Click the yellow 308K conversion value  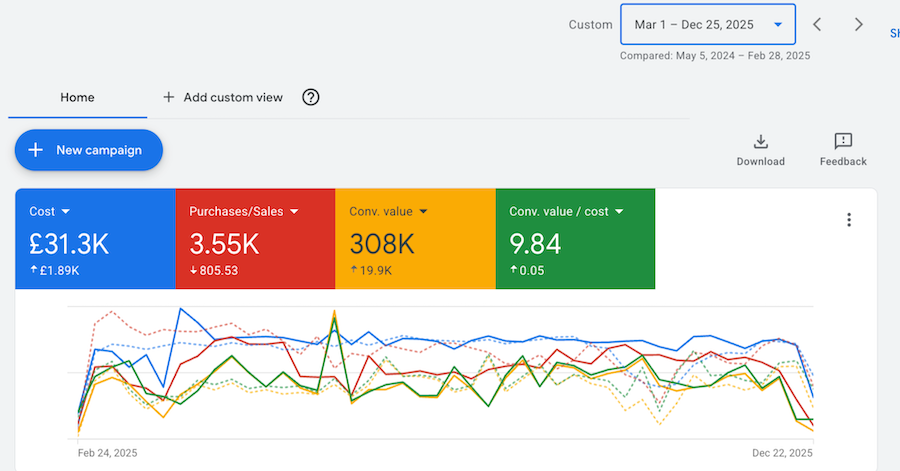click(x=380, y=242)
